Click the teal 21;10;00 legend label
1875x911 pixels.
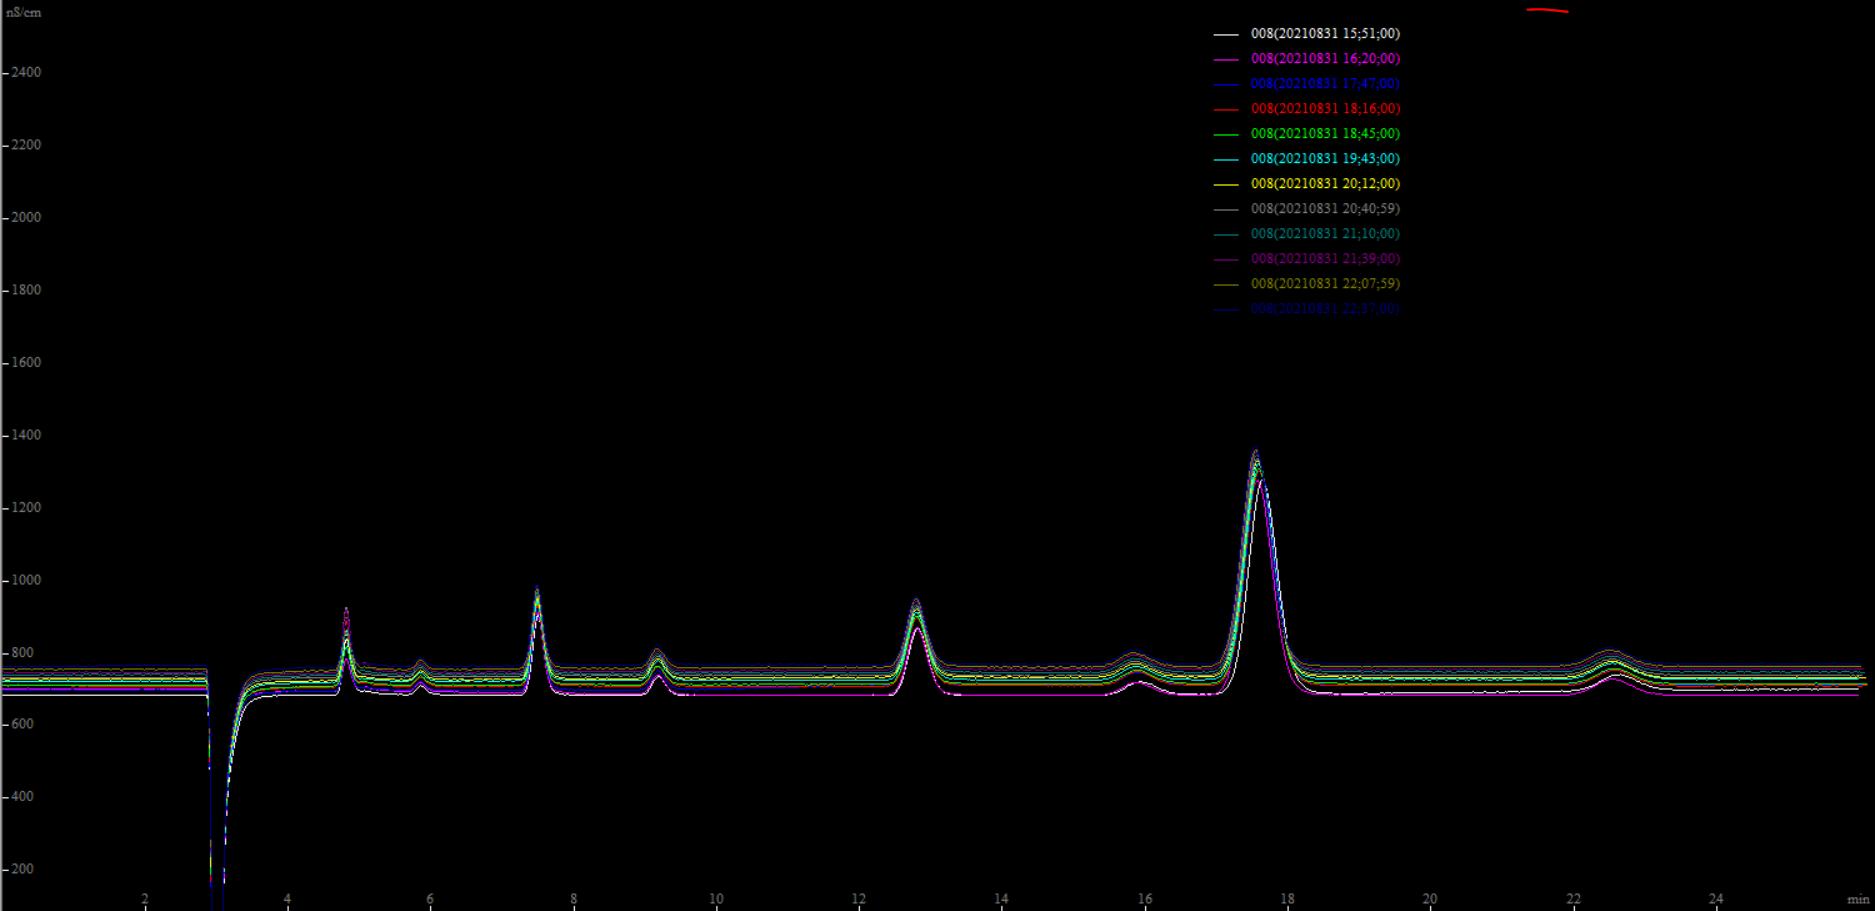tap(1324, 234)
